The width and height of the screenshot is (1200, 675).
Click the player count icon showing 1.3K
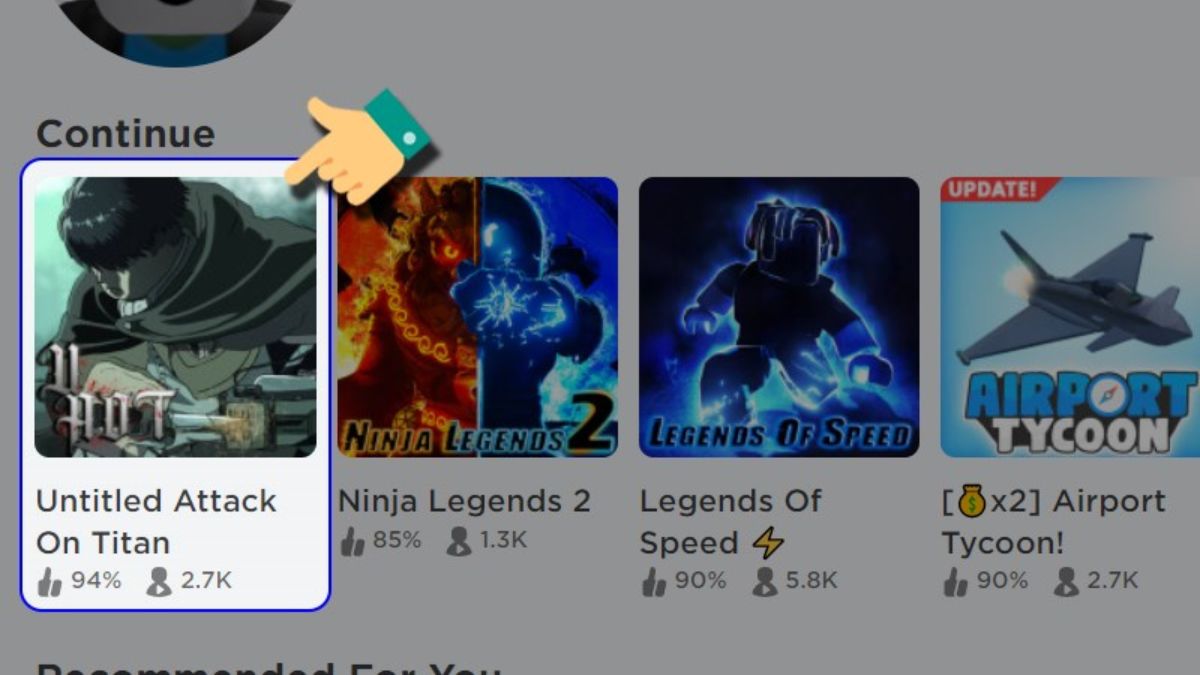[x=459, y=541]
